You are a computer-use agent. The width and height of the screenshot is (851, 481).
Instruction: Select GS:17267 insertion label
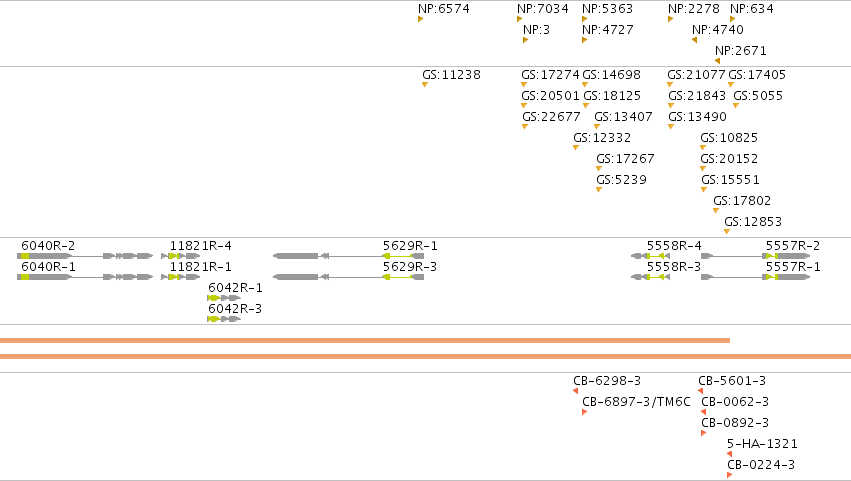click(626, 159)
